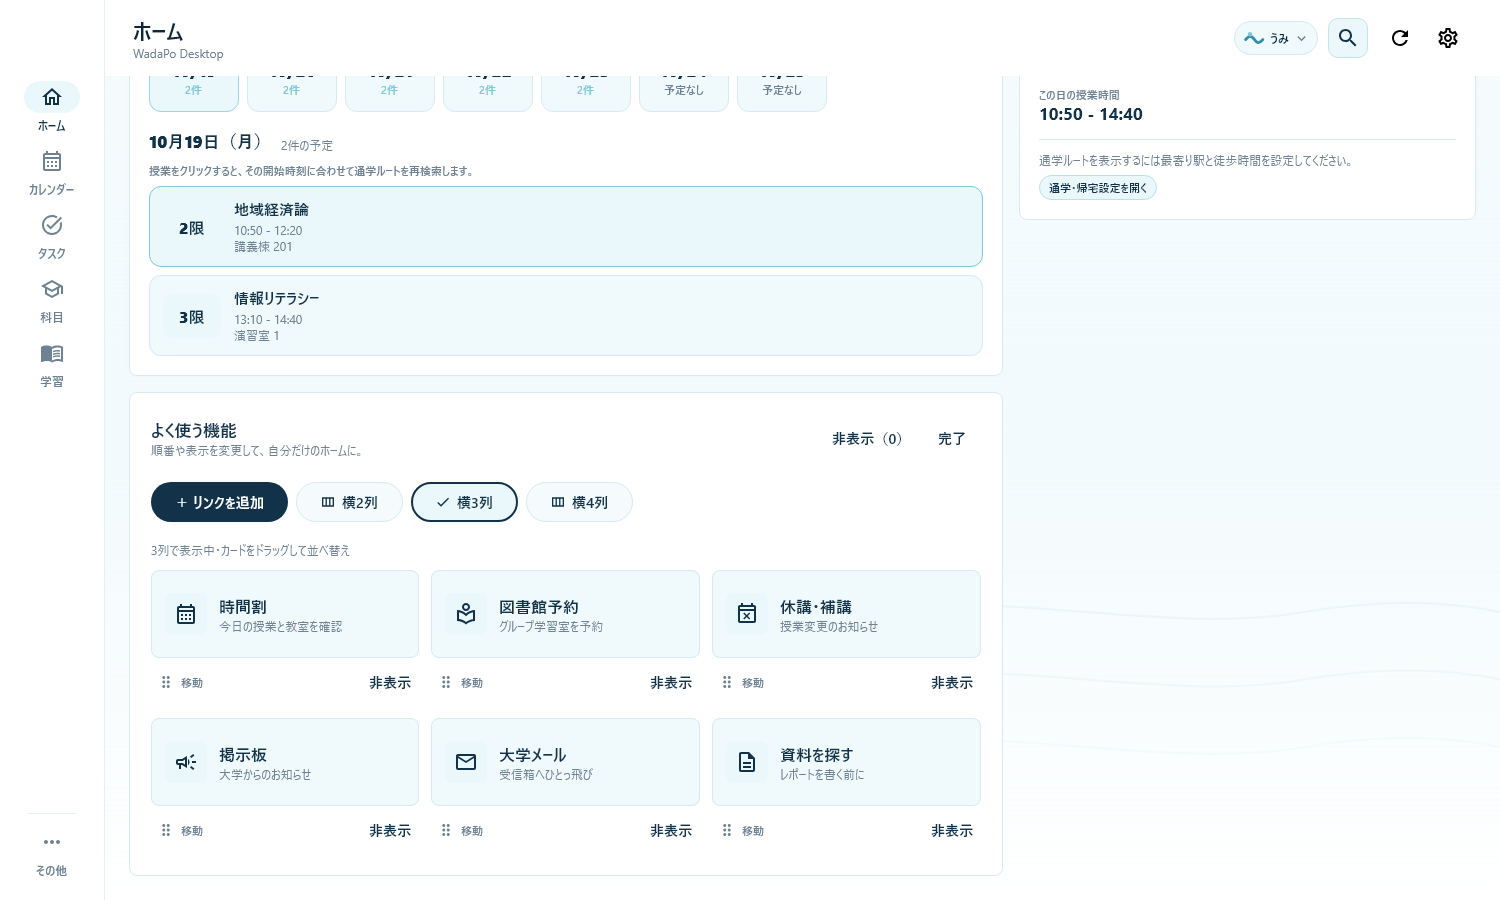Go to タスク in the sidebar

coord(52,237)
